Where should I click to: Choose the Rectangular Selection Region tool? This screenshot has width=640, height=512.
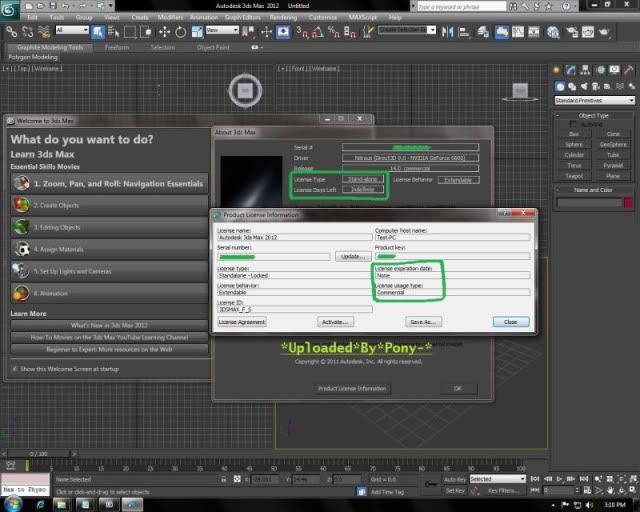[130, 32]
